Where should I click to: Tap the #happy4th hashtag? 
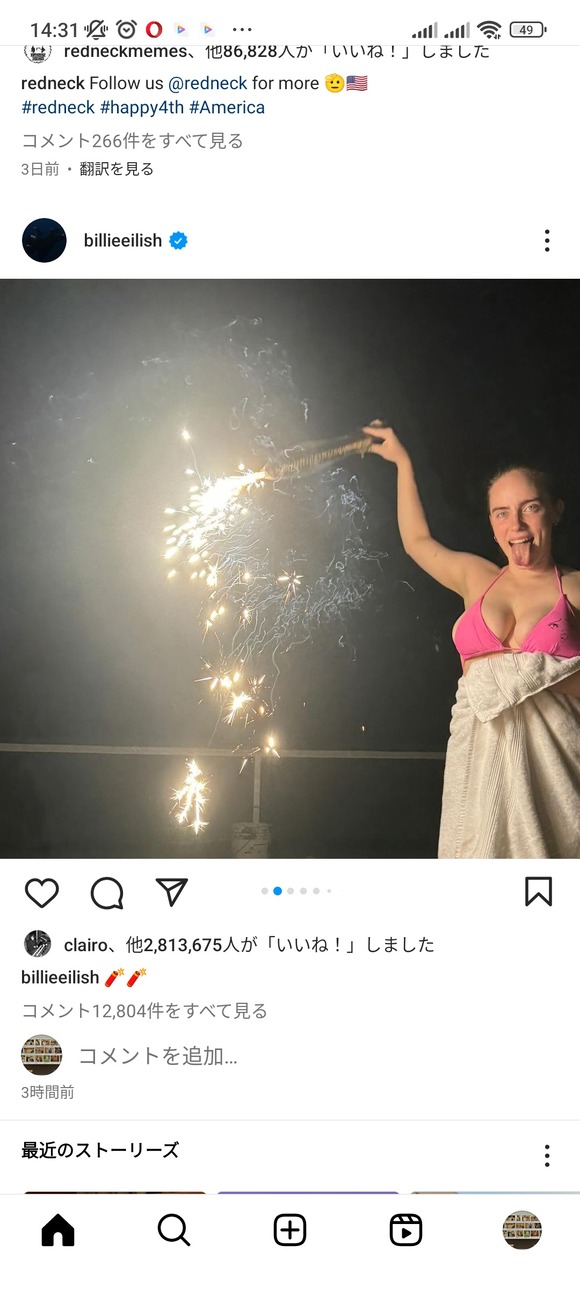[142, 107]
